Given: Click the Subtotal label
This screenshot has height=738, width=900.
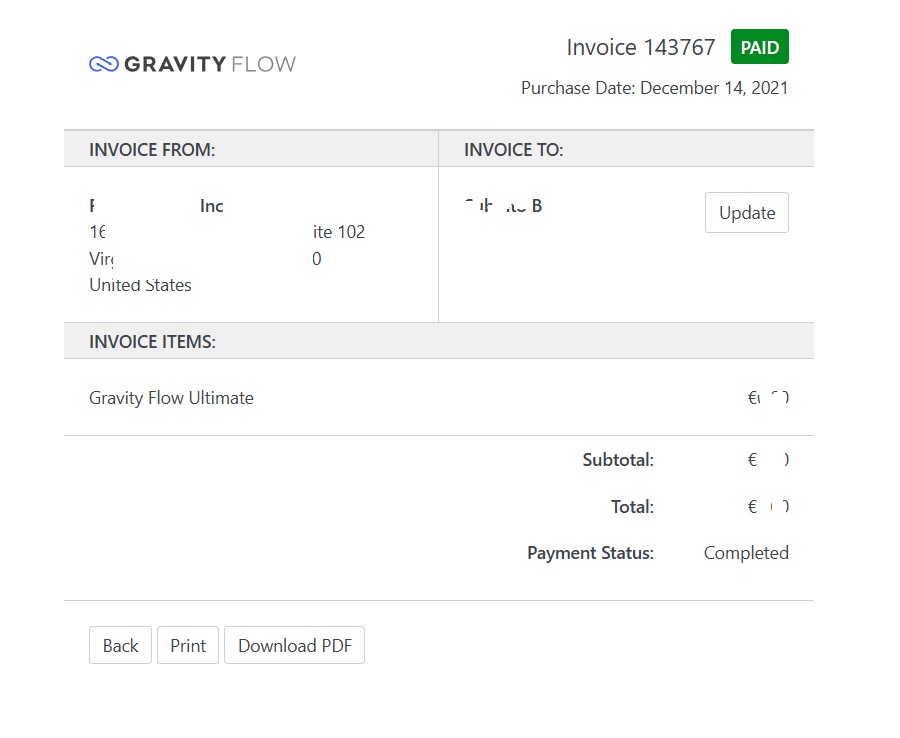Looking at the screenshot, I should (618, 460).
